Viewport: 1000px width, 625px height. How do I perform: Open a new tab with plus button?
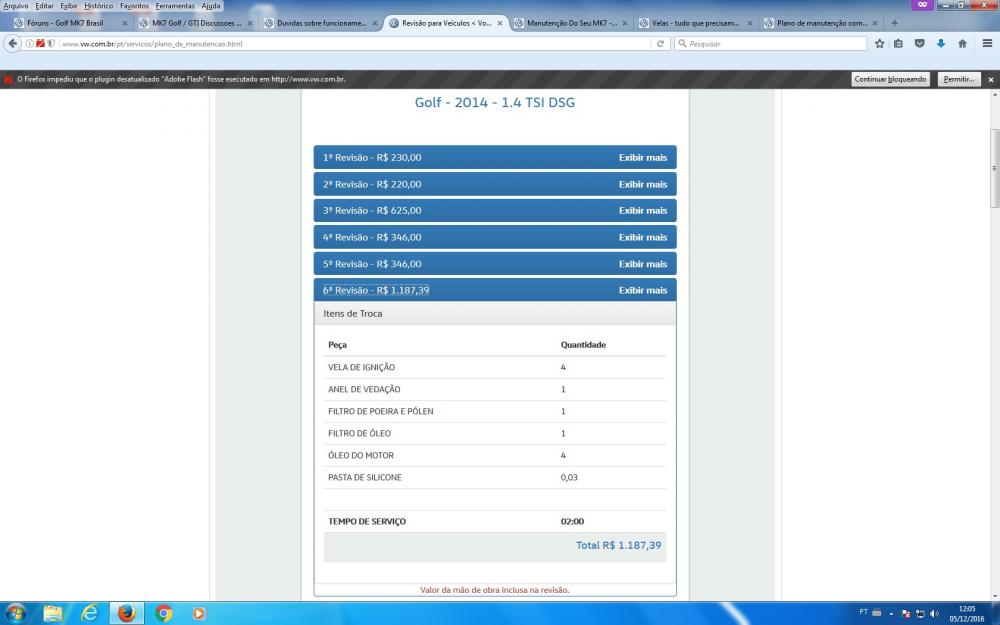[895, 22]
